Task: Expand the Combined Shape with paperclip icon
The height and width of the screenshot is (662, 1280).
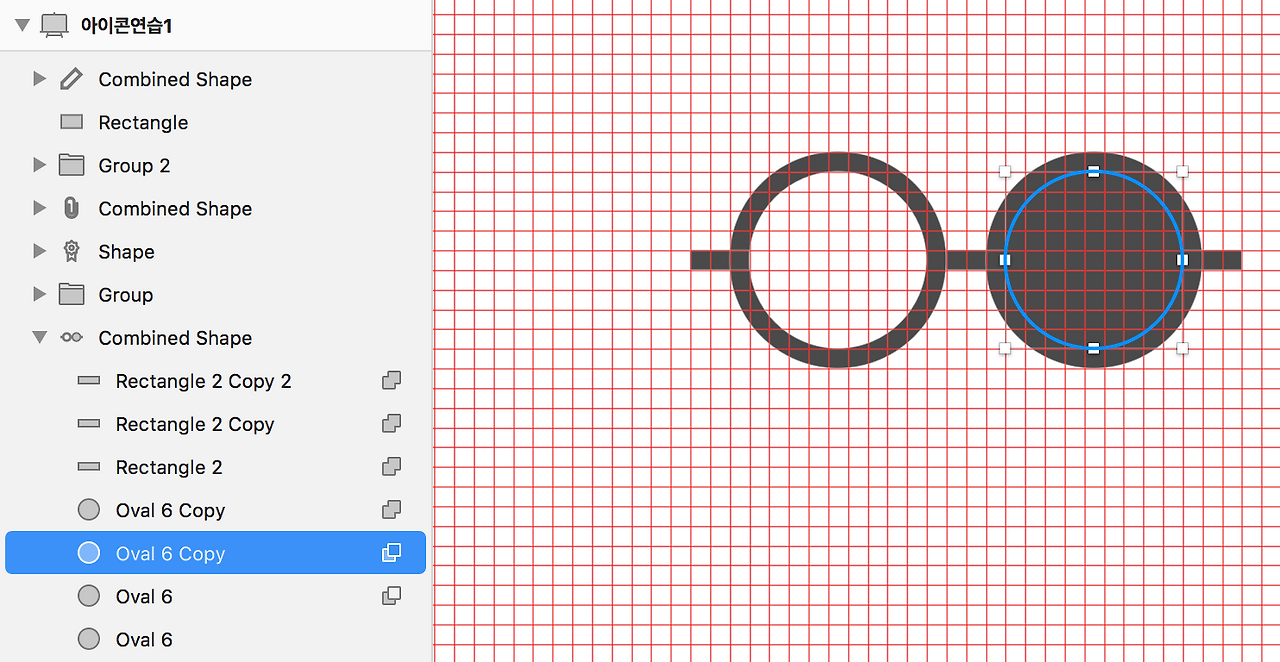Action: (x=39, y=208)
